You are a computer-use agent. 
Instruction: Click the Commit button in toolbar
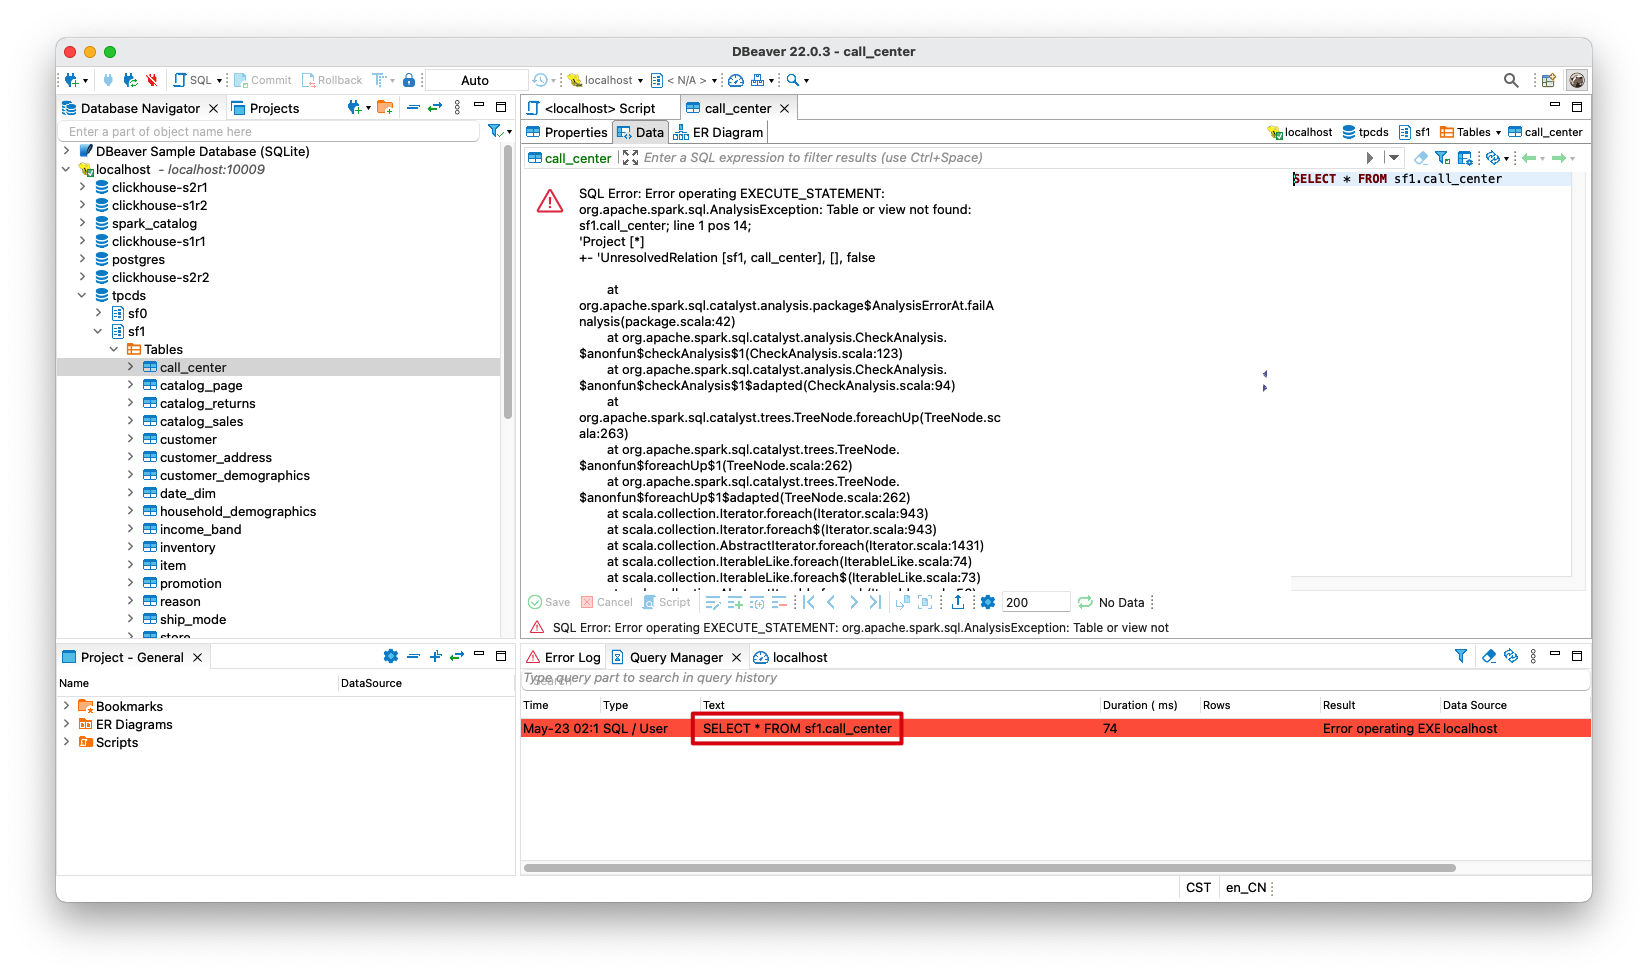tap(263, 80)
